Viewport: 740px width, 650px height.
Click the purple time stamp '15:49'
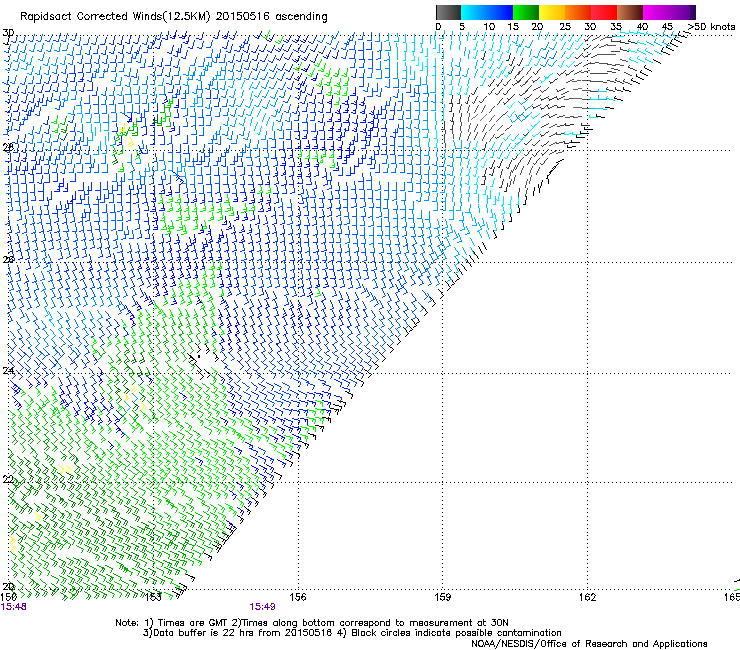[x=262, y=607]
